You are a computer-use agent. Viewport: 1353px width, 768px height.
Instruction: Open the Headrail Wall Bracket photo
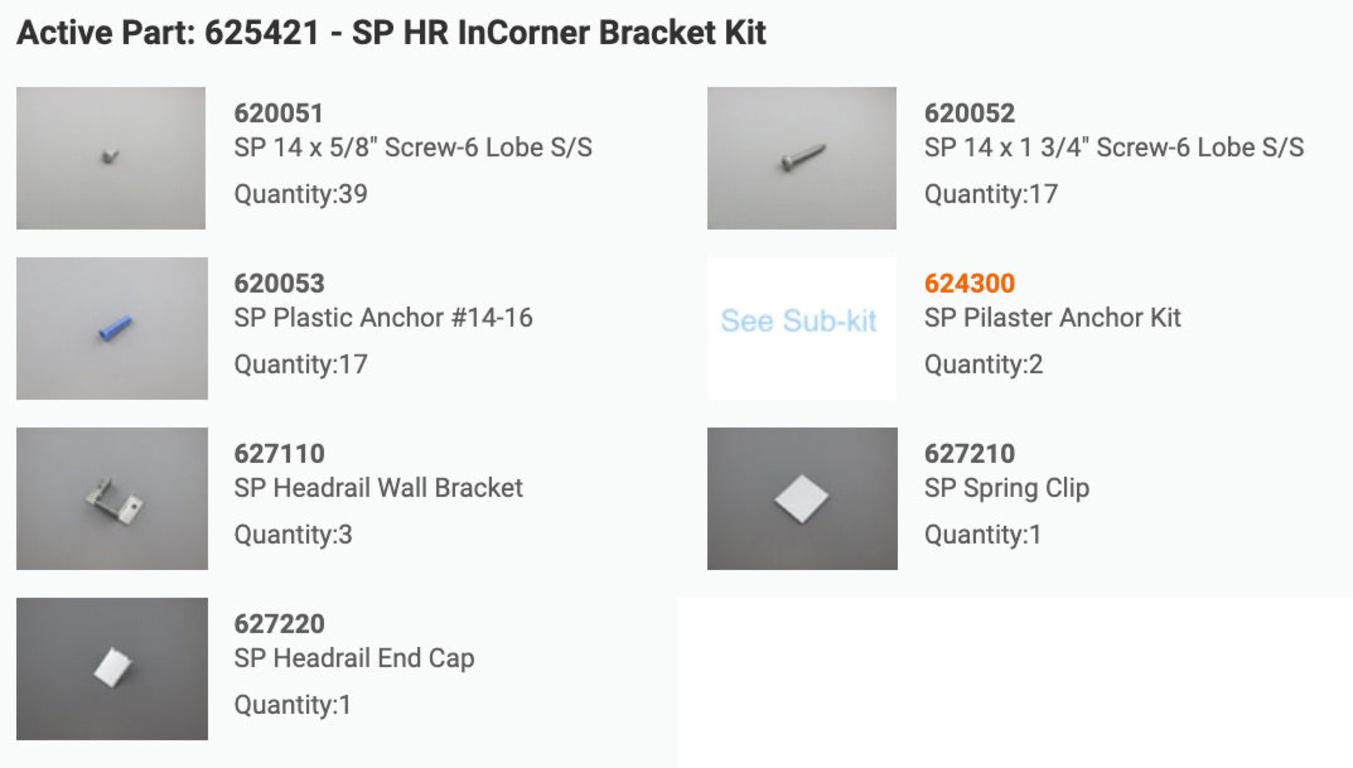click(x=112, y=498)
